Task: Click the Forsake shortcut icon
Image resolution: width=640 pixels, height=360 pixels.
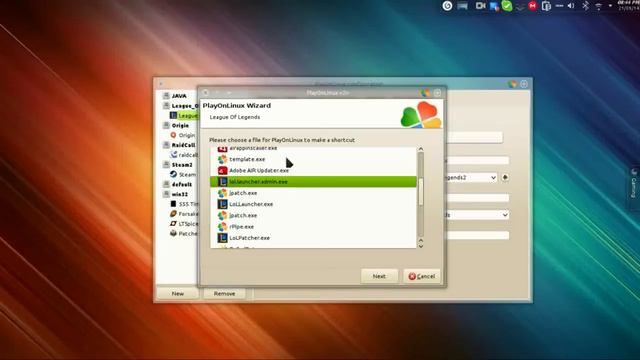Action: [173, 214]
